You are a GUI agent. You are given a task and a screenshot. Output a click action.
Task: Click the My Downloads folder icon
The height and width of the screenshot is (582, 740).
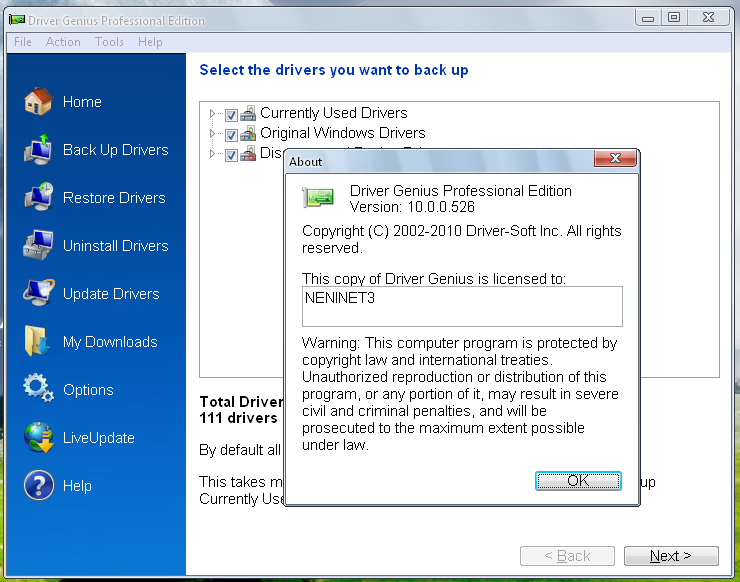point(37,341)
